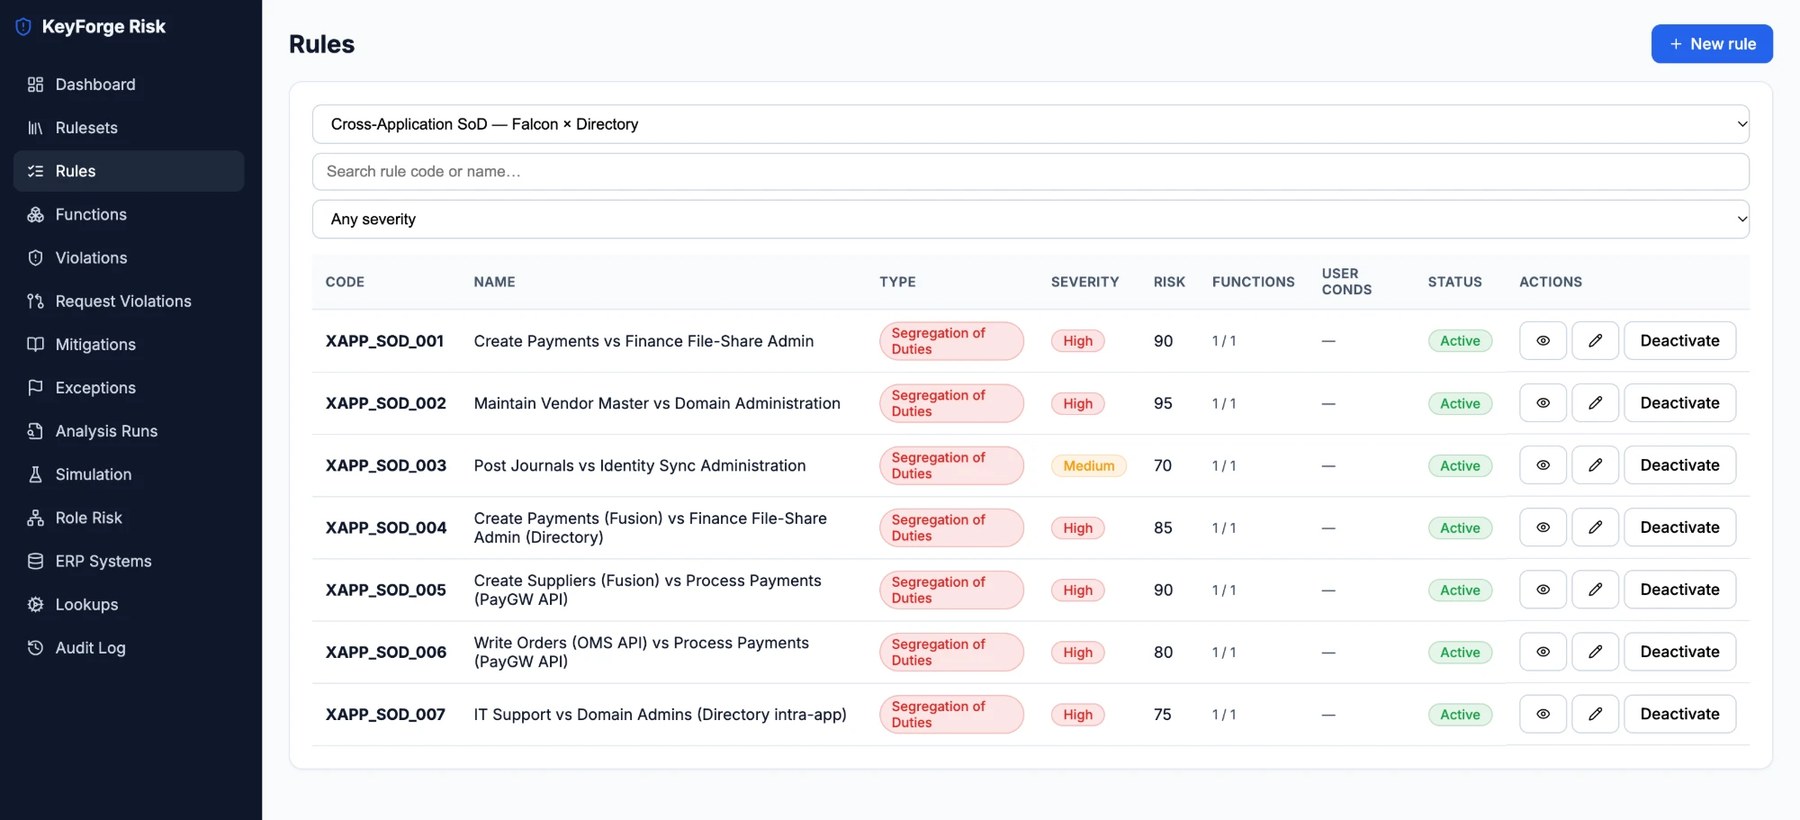This screenshot has height=820, width=1800.
Task: Open the Cross-Application SoD ruleset dropdown
Action: (1031, 124)
